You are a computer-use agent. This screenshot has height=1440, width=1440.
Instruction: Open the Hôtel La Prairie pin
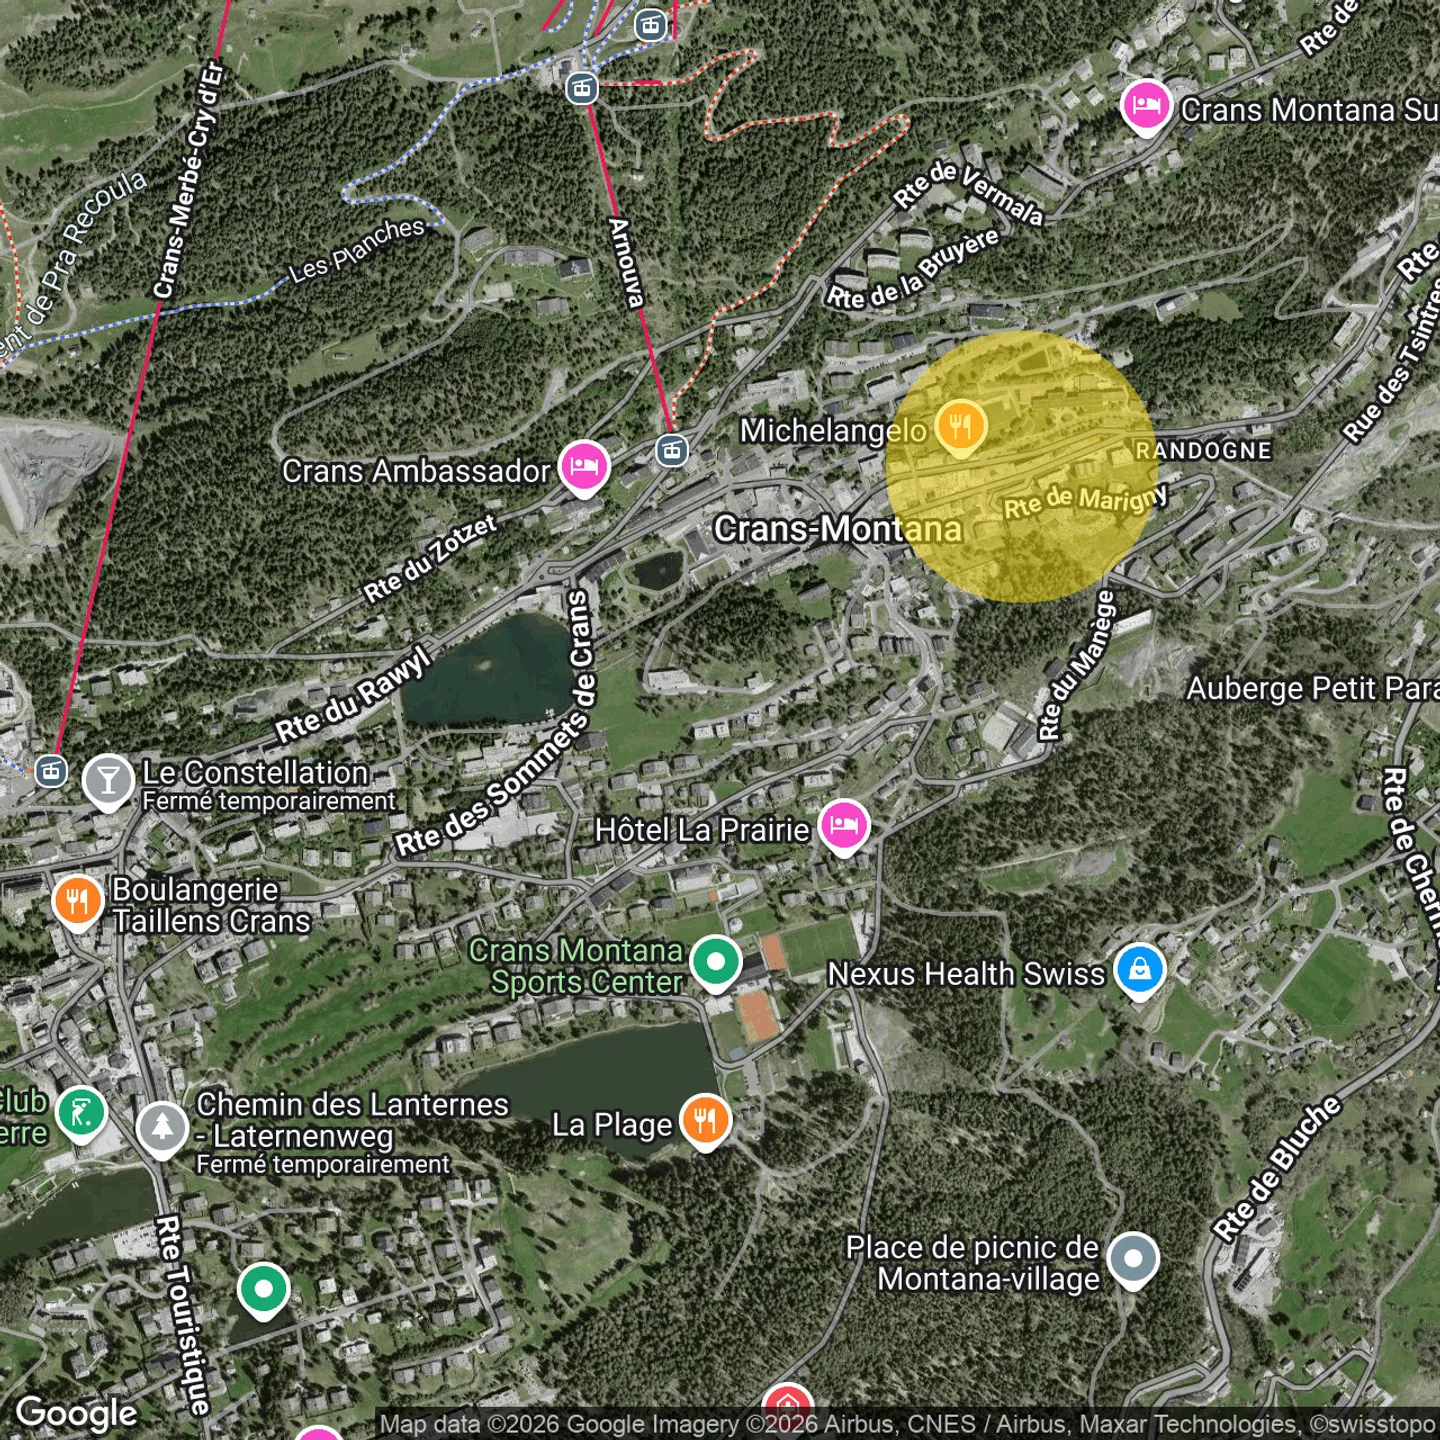coord(844,828)
